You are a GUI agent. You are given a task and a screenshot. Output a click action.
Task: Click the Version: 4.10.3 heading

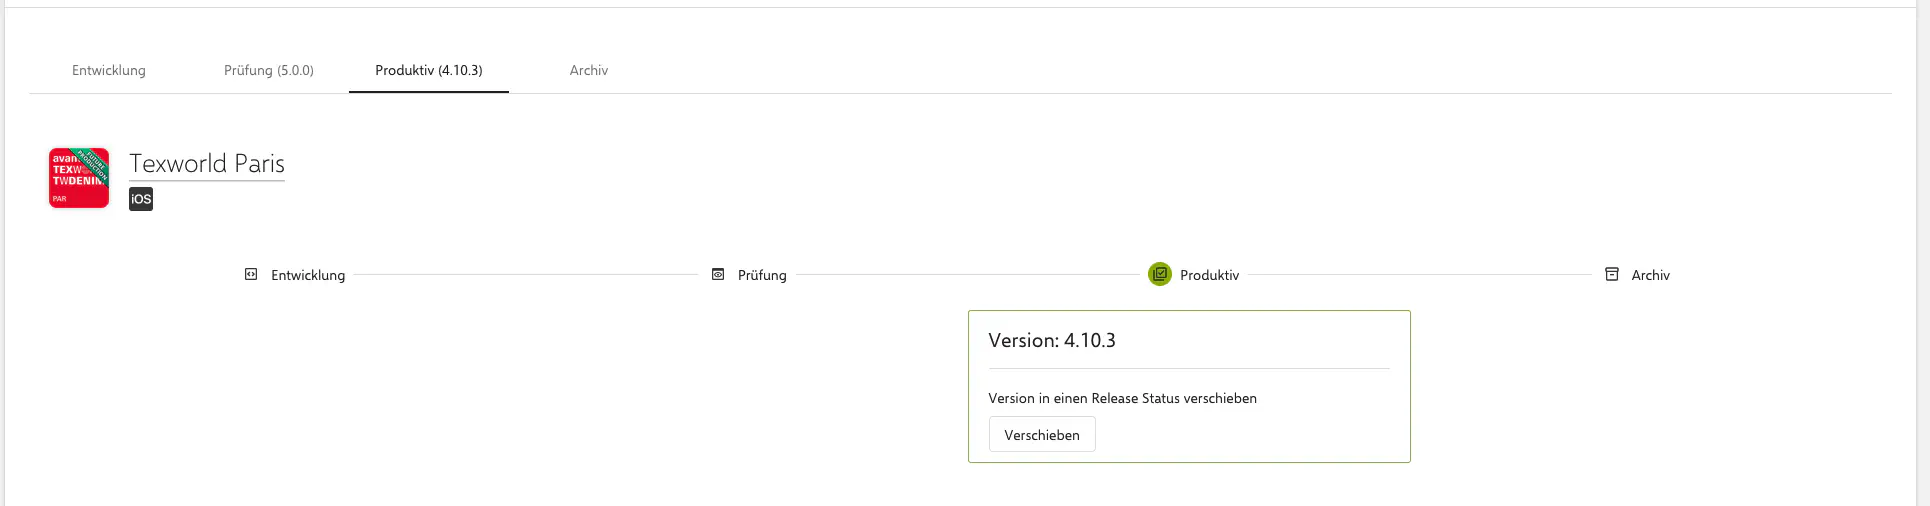(x=1052, y=340)
